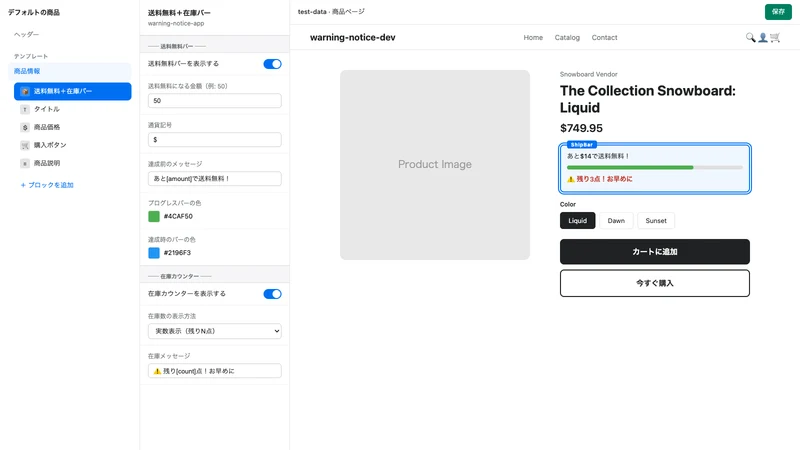Screen dimensions: 800x450
Task: Click ＋ブロックを追加 link
Action: [47, 185]
